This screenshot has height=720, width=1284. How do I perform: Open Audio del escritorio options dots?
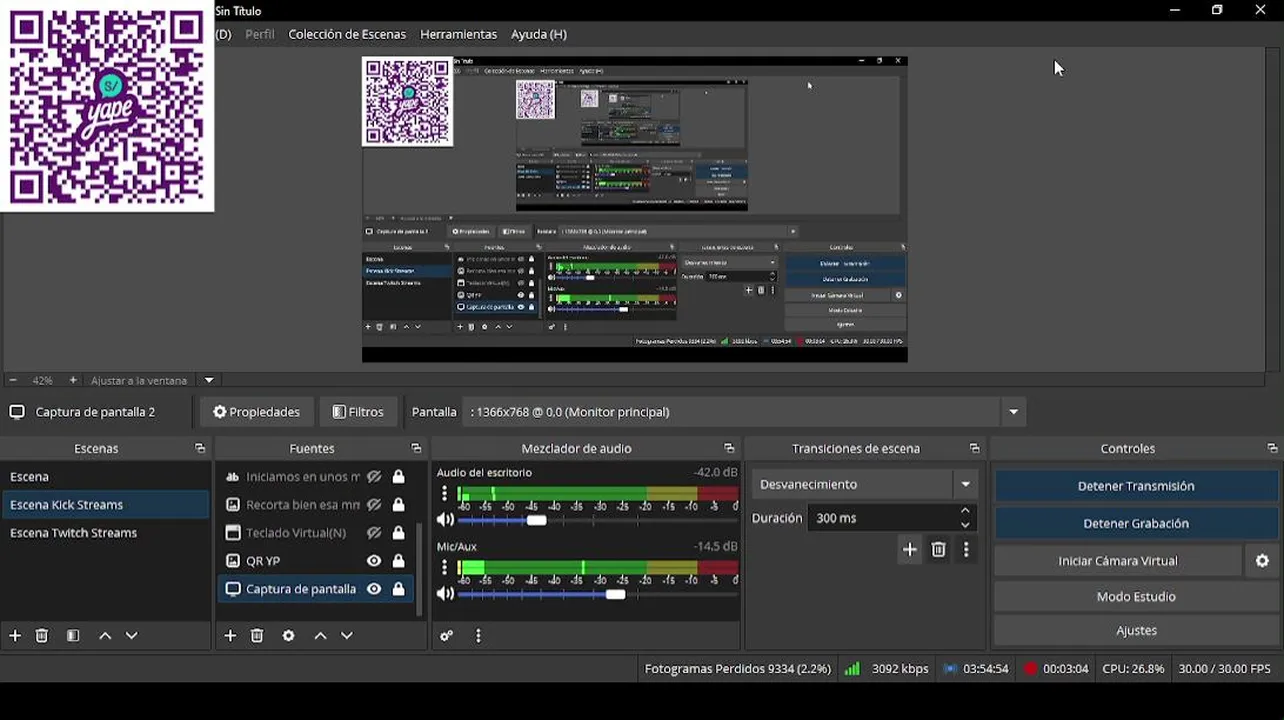(x=445, y=494)
